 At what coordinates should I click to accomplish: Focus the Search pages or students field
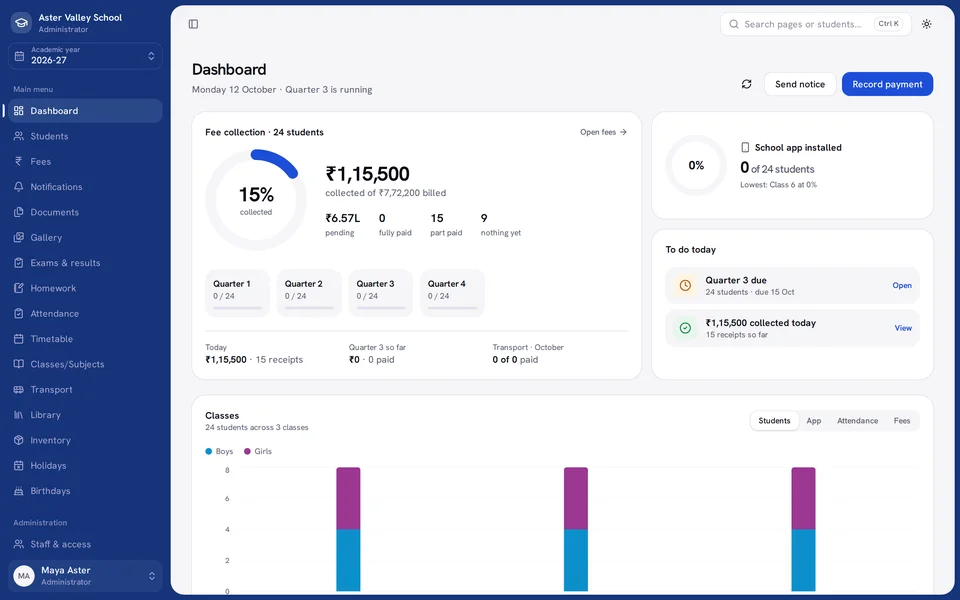tap(816, 24)
